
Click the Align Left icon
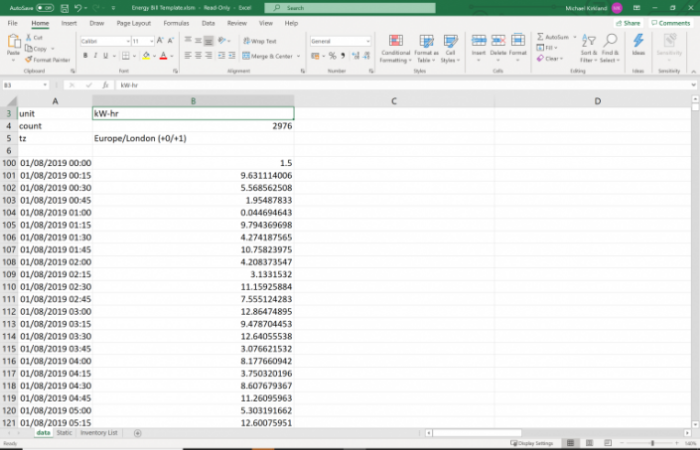tap(188, 55)
